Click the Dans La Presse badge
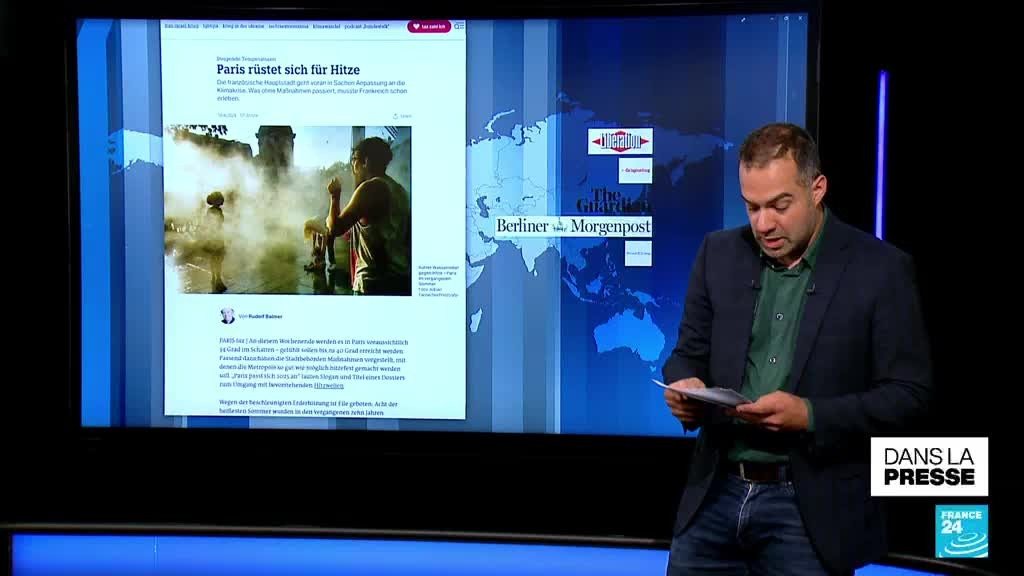This screenshot has width=1024, height=576. pyautogui.click(x=929, y=466)
